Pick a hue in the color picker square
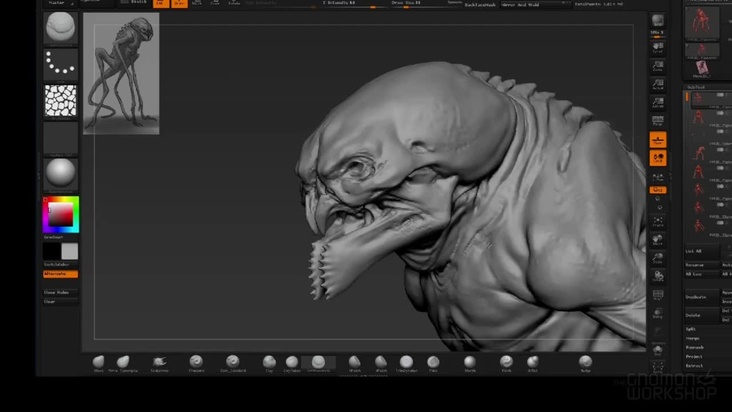 (61, 215)
